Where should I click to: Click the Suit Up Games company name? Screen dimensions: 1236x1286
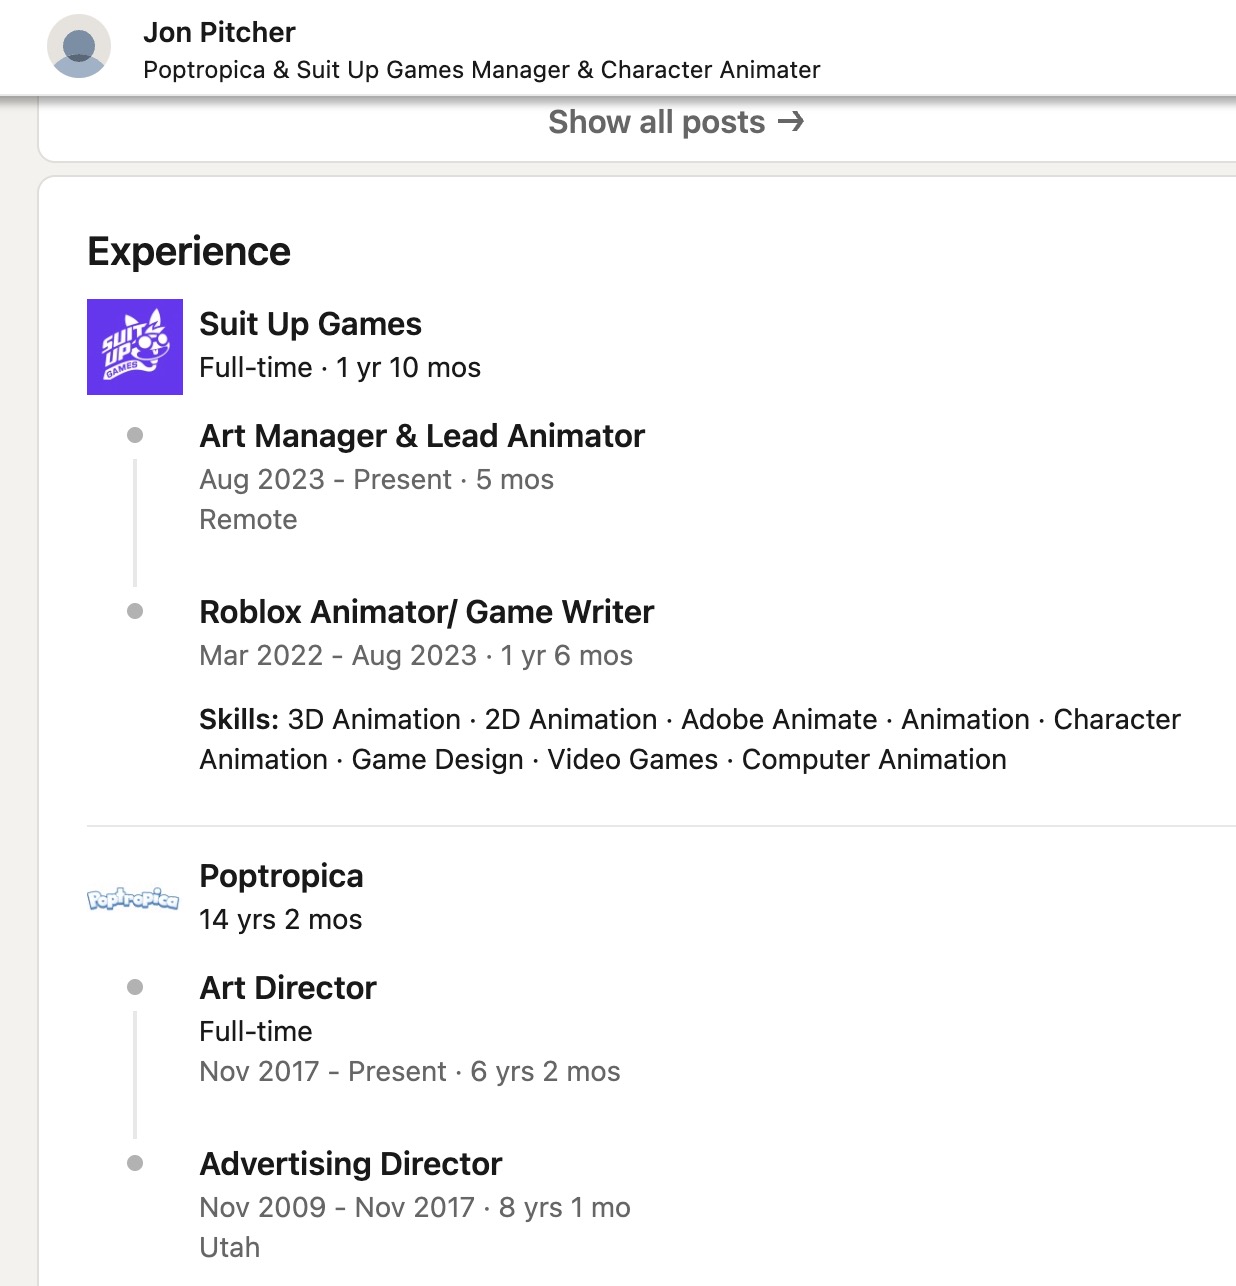(310, 323)
